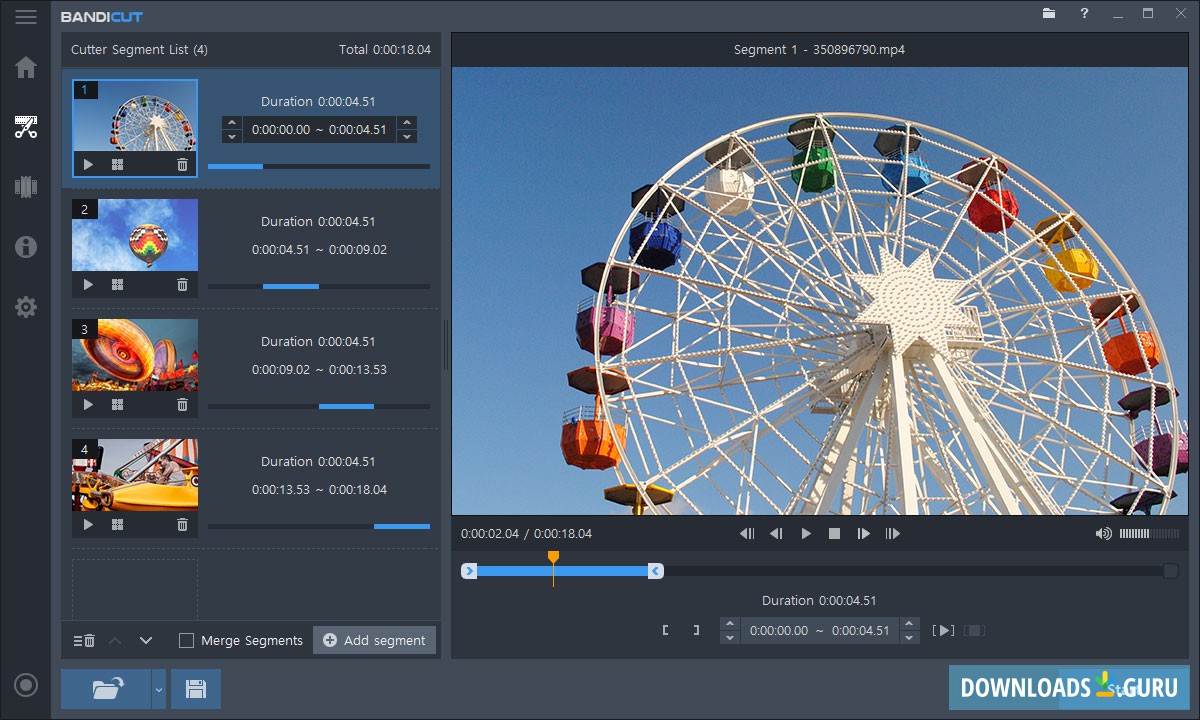1200x720 pixels.
Task: Click the open file folder button
Action: click(x=106, y=688)
